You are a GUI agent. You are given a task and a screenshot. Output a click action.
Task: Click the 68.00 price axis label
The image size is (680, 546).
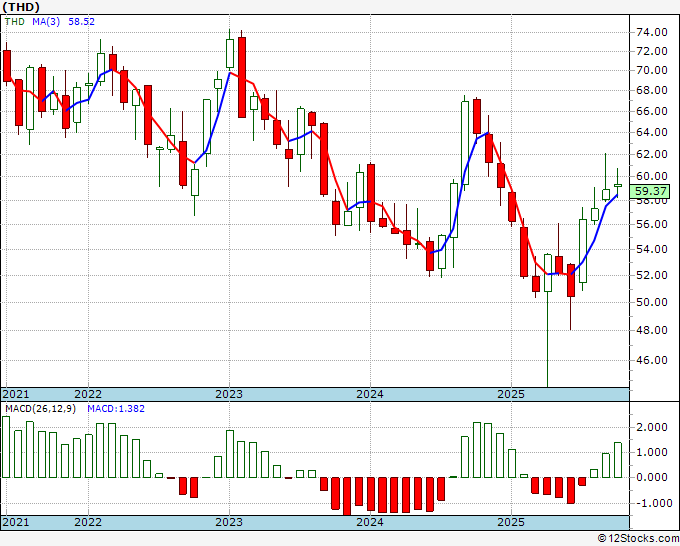coord(652,90)
